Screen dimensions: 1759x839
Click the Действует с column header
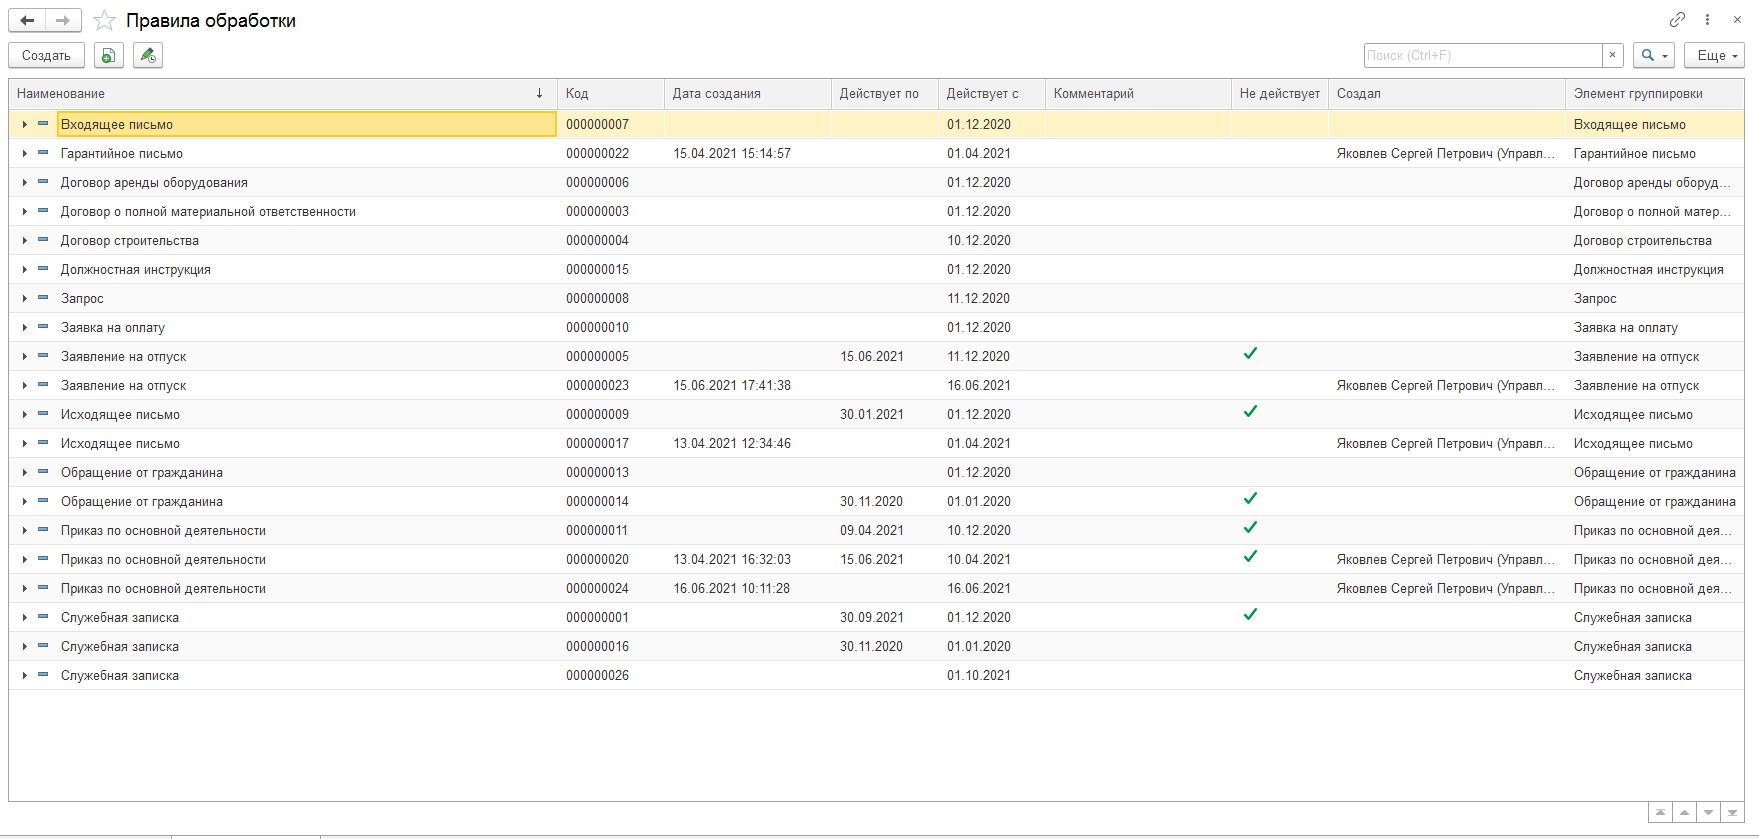[x=992, y=93]
